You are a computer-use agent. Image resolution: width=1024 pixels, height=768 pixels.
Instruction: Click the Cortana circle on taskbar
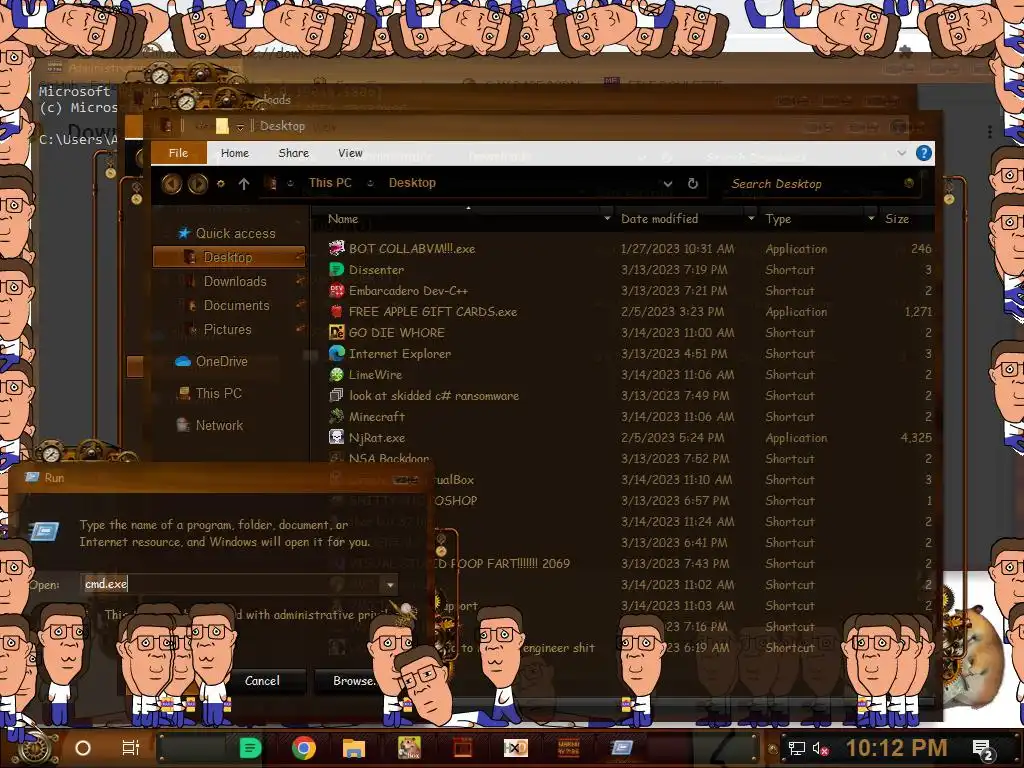click(83, 748)
